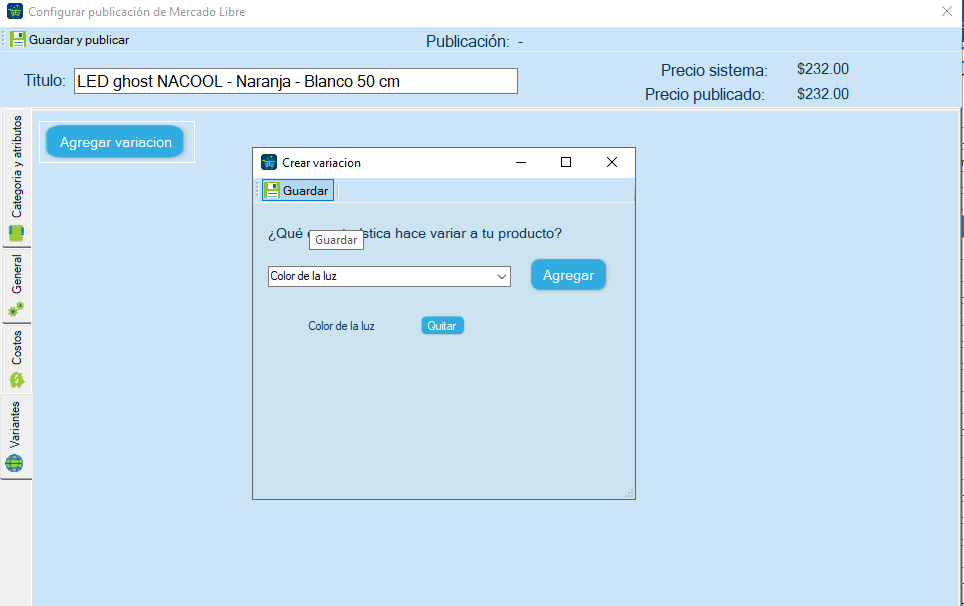Click the Crear variacion title text
Image resolution: width=964 pixels, height=606 pixels.
pos(321,163)
